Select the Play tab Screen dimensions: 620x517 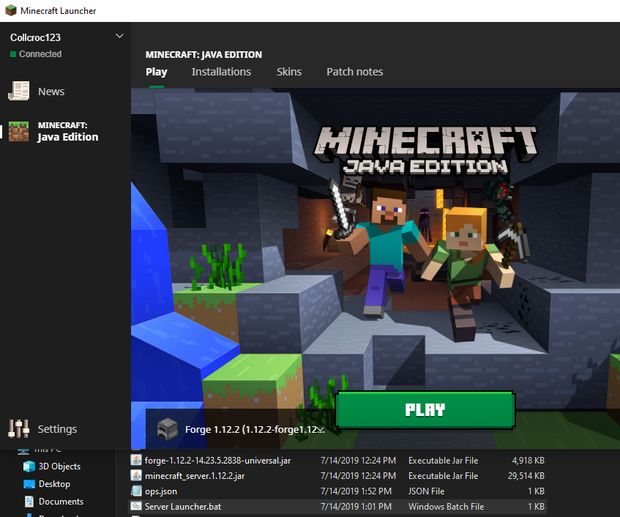[x=156, y=72]
